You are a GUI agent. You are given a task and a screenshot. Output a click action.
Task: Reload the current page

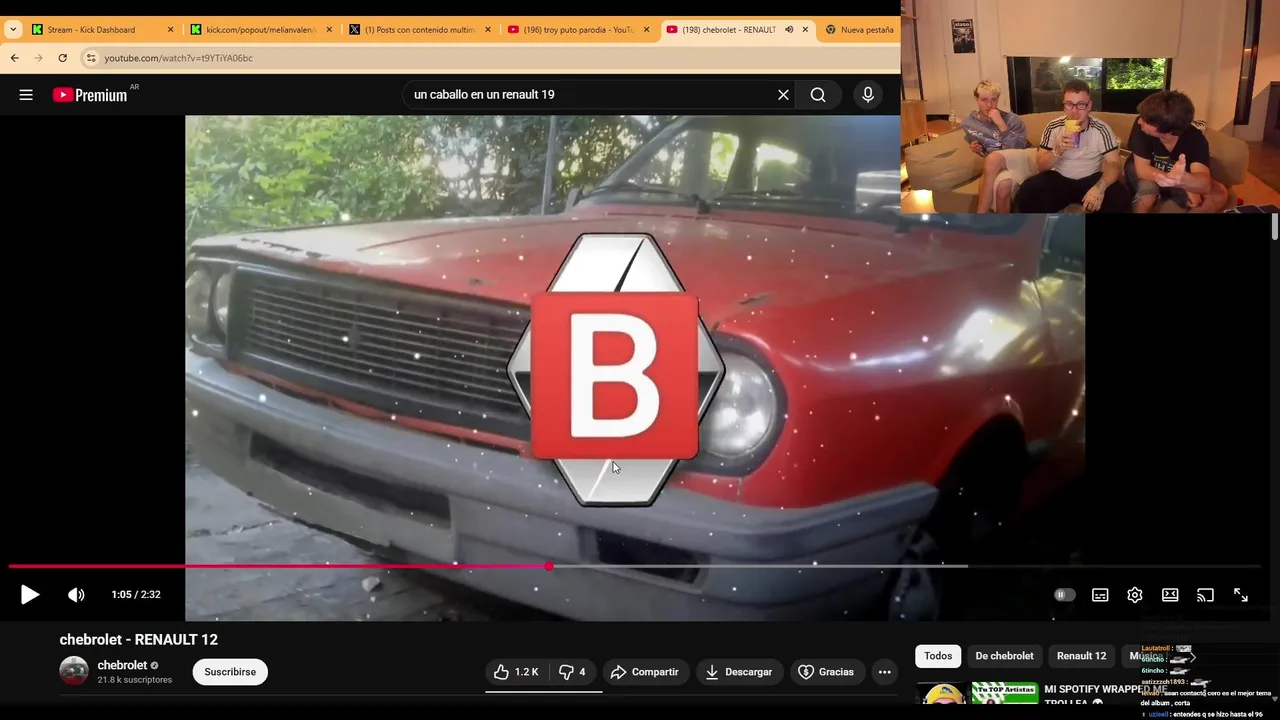[x=63, y=58]
